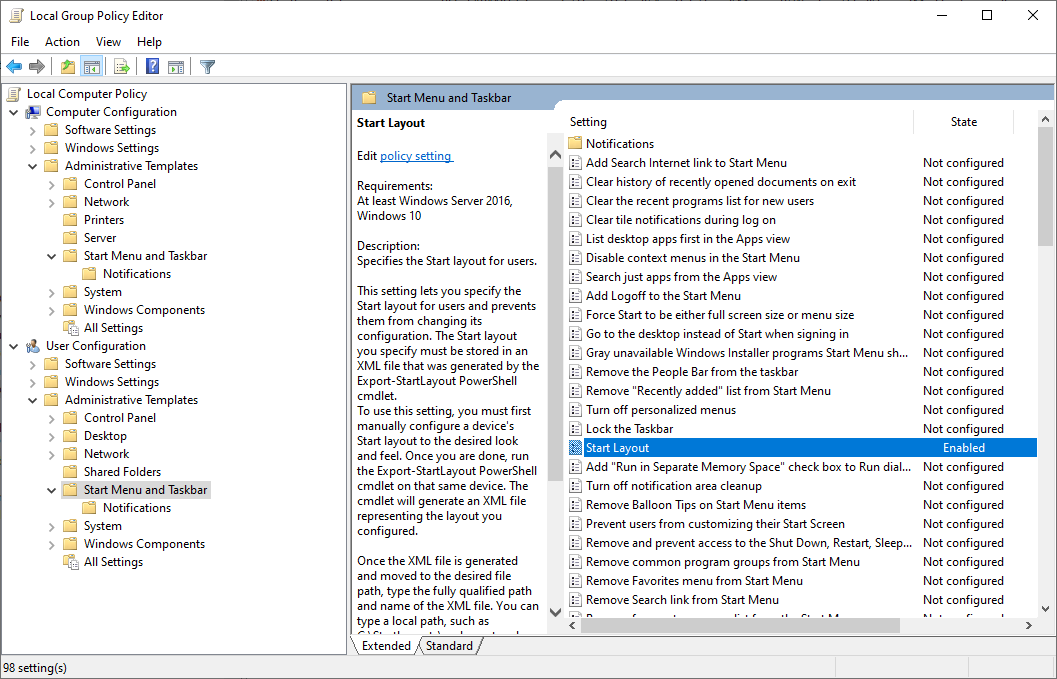Image resolution: width=1057 pixels, height=679 pixels.
Task: Click the User Configuration icon
Action: [33, 346]
